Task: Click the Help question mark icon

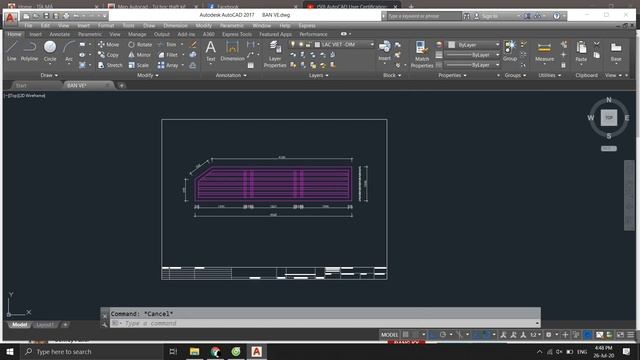Action: click(556, 16)
